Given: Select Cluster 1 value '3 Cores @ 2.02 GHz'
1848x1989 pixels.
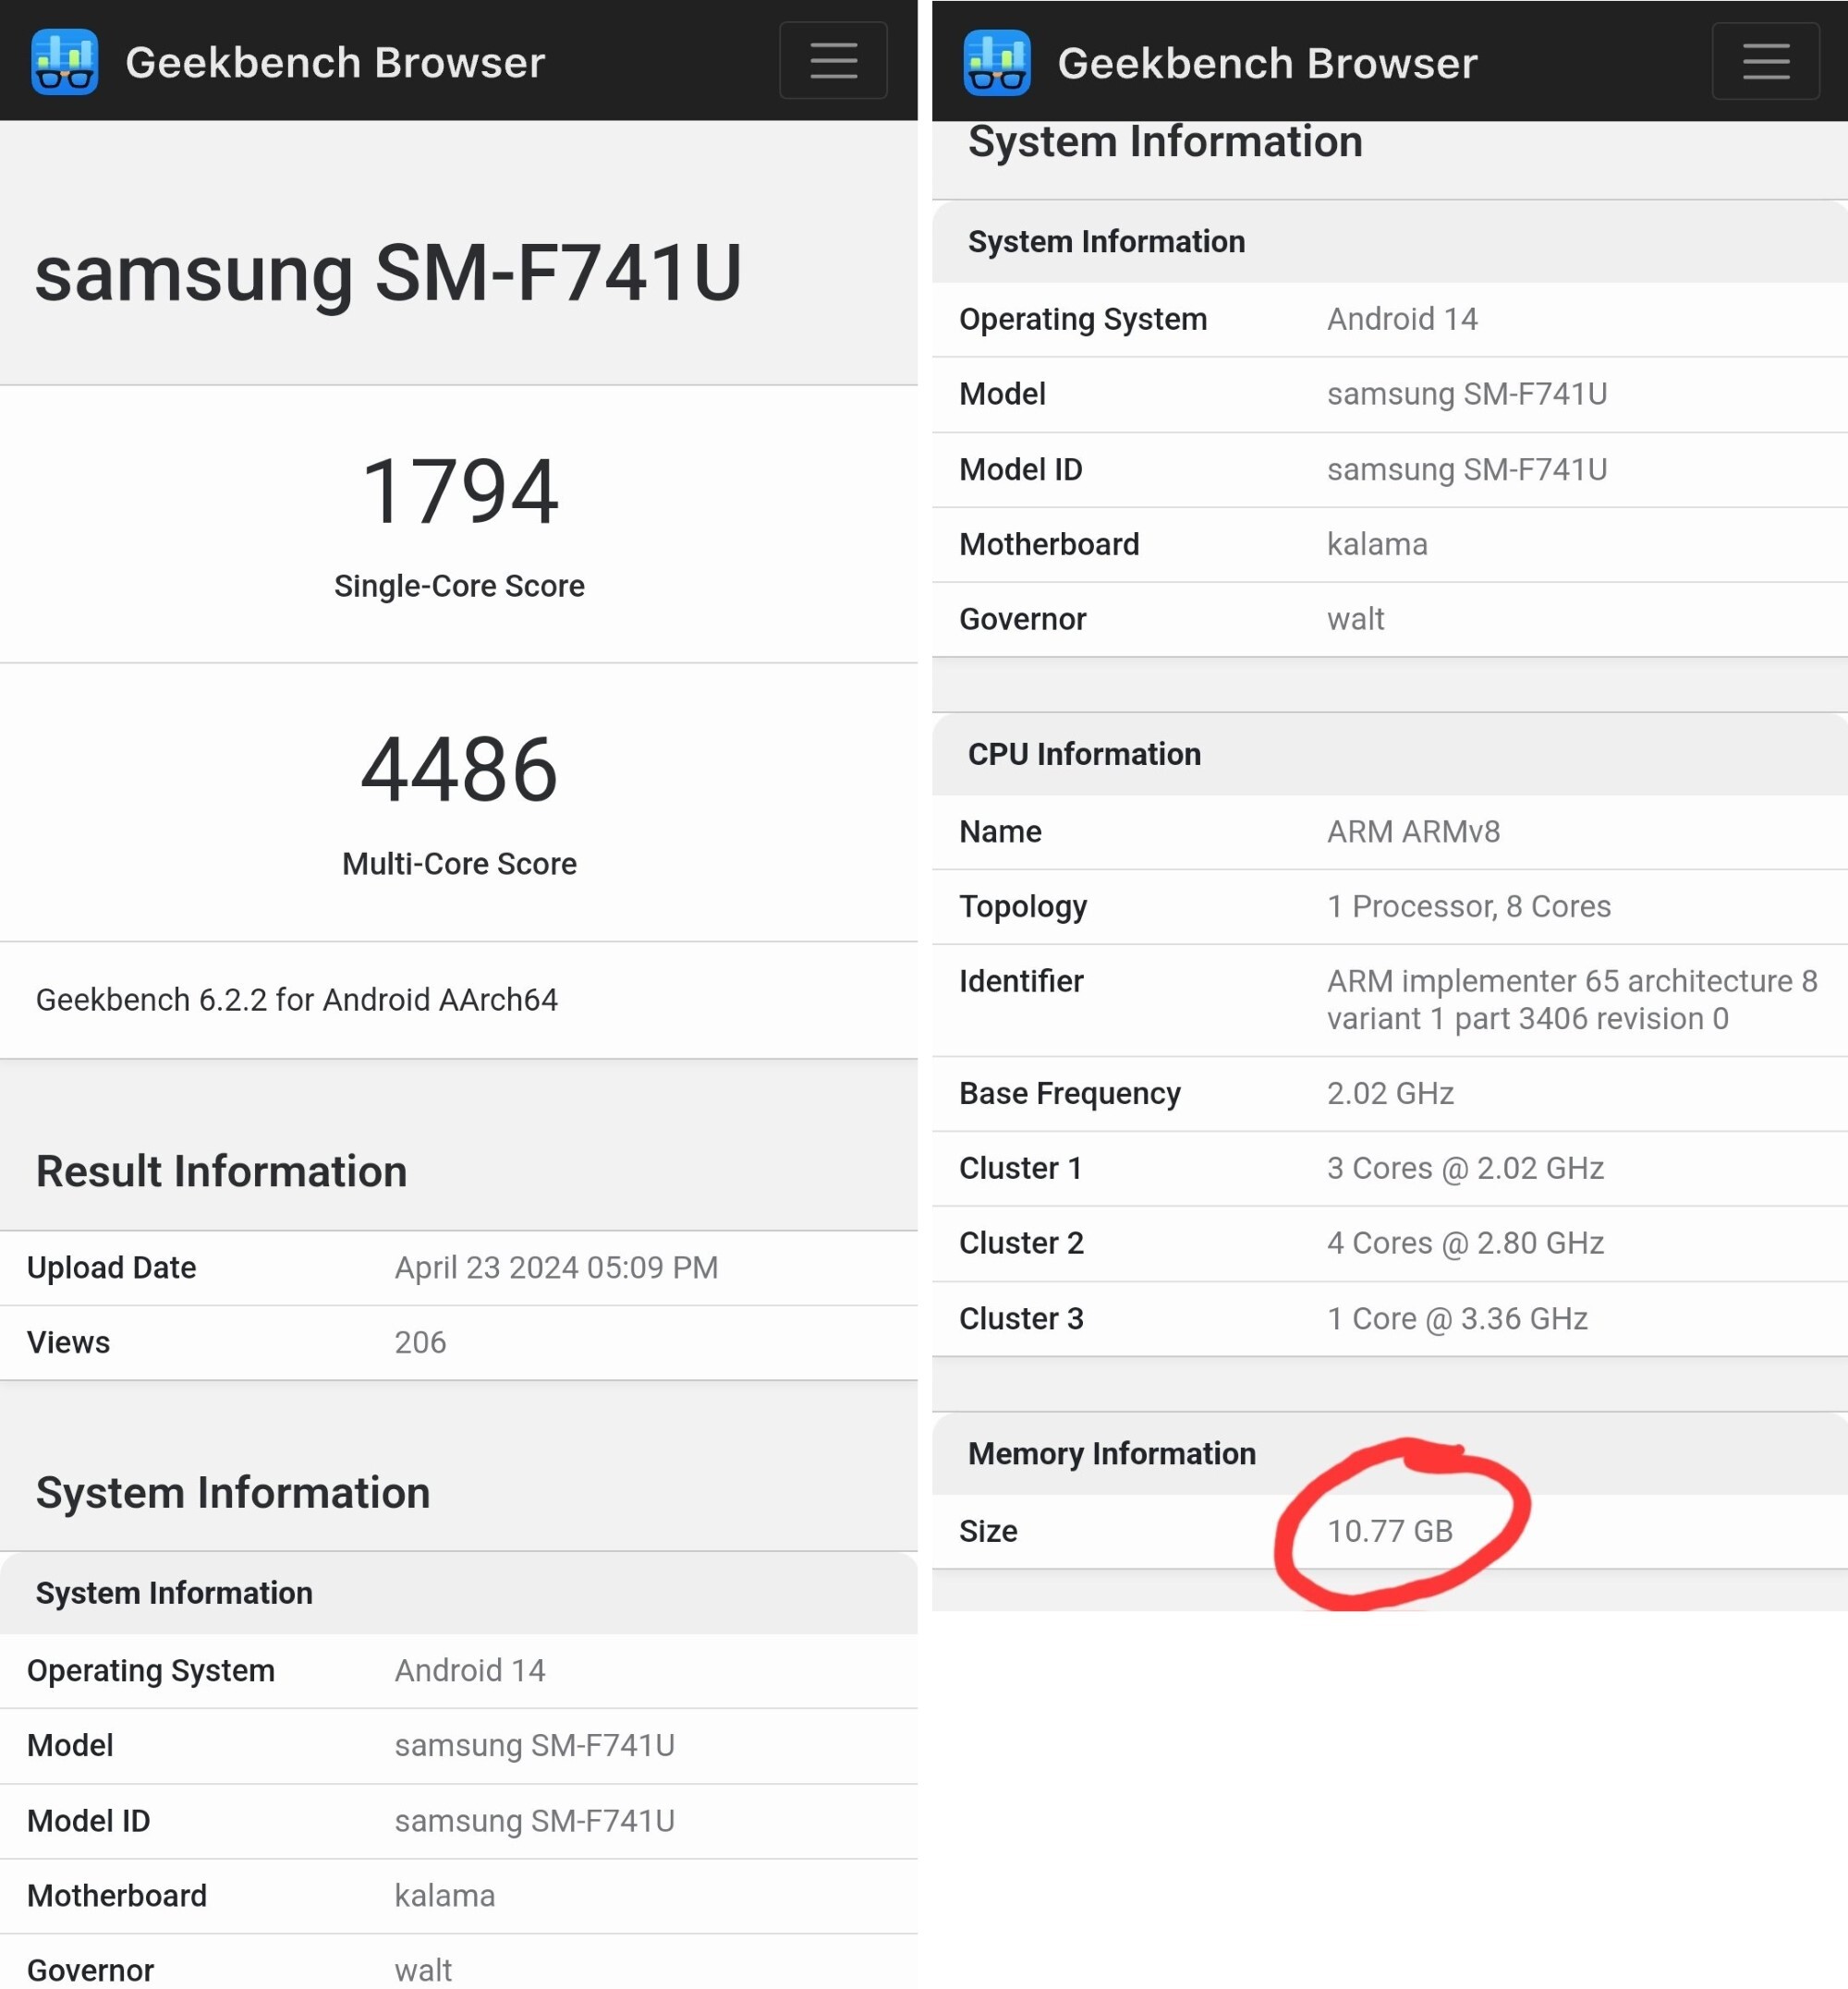Looking at the screenshot, I should coord(1465,1169).
